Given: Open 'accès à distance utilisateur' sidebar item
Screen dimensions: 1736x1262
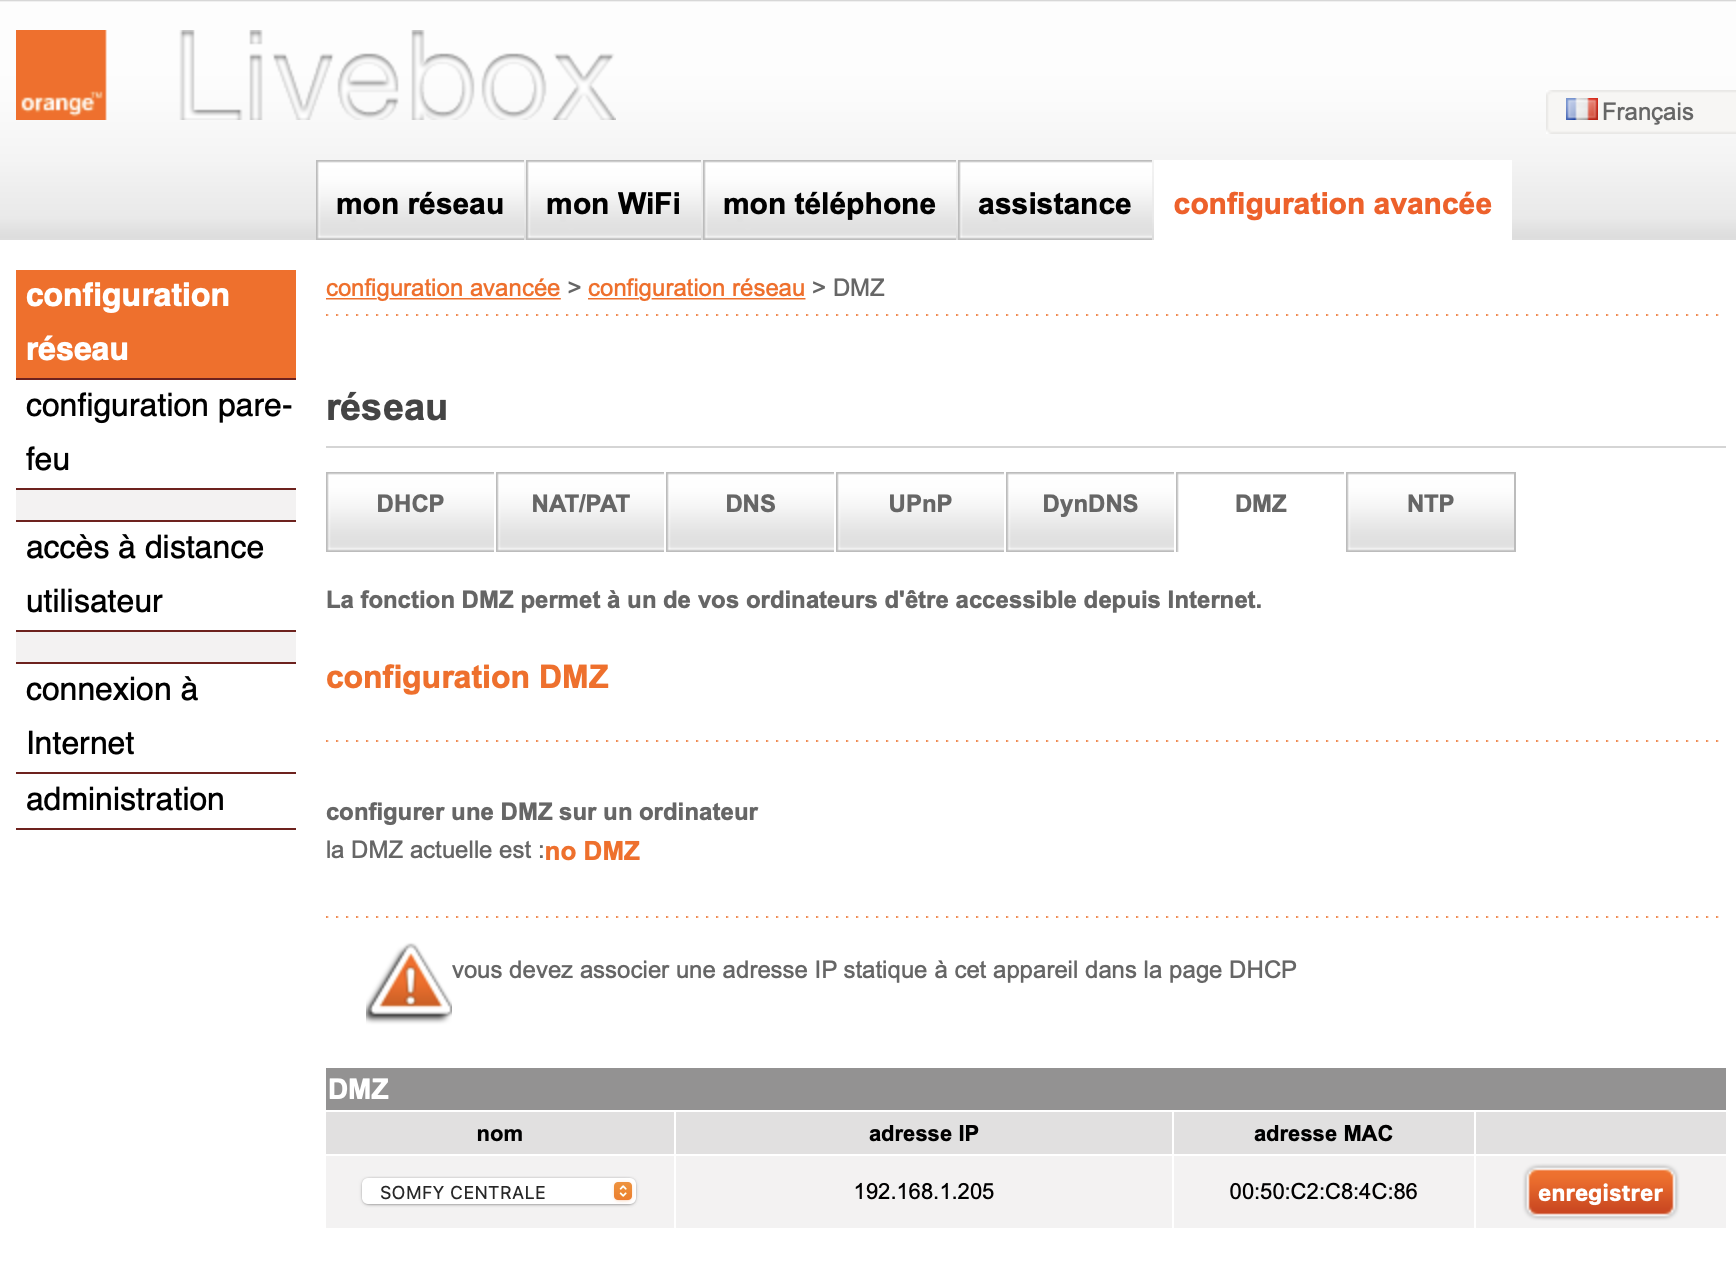Looking at the screenshot, I should pos(156,575).
